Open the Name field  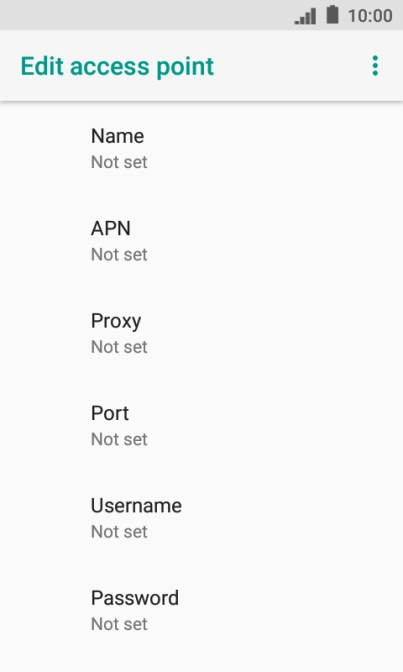[x=202, y=149]
